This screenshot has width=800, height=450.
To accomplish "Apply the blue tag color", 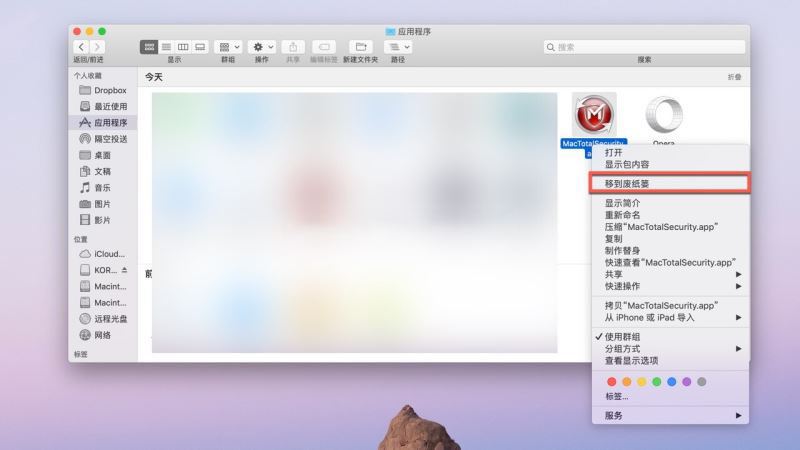I will [671, 382].
